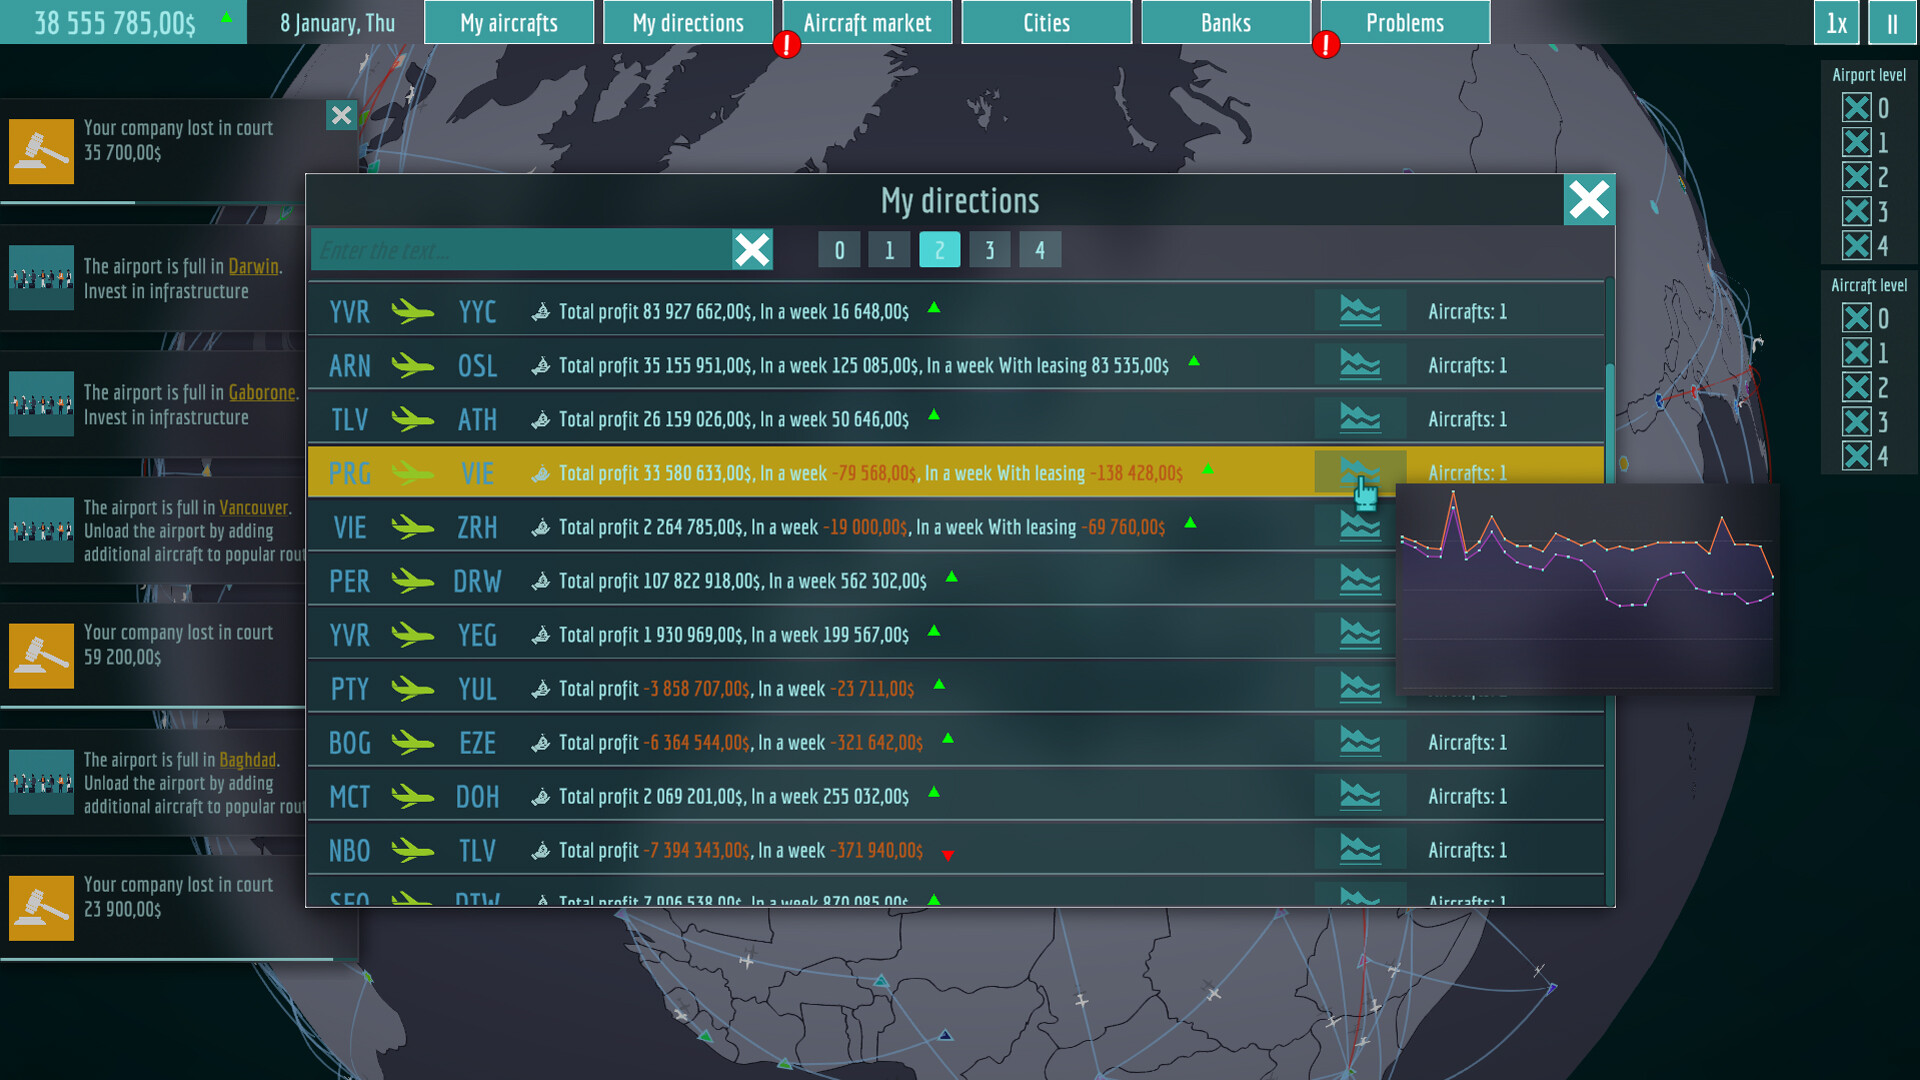Select the Cities navigation button
This screenshot has width=1920, height=1080.
tap(1047, 22)
